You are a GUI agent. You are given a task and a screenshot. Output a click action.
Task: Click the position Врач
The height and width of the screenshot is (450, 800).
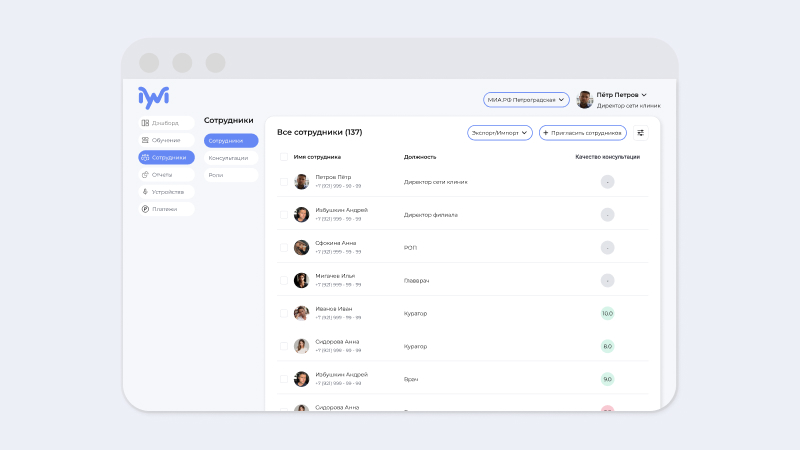click(411, 380)
